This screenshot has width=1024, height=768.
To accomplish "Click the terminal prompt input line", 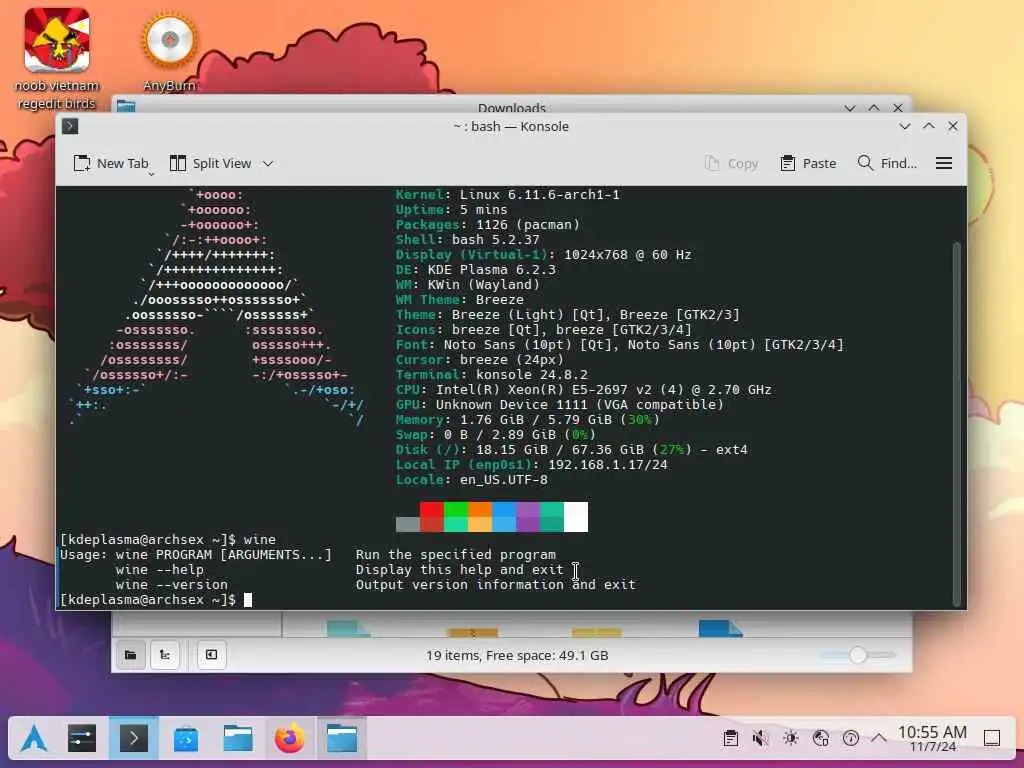I will click(505, 600).
